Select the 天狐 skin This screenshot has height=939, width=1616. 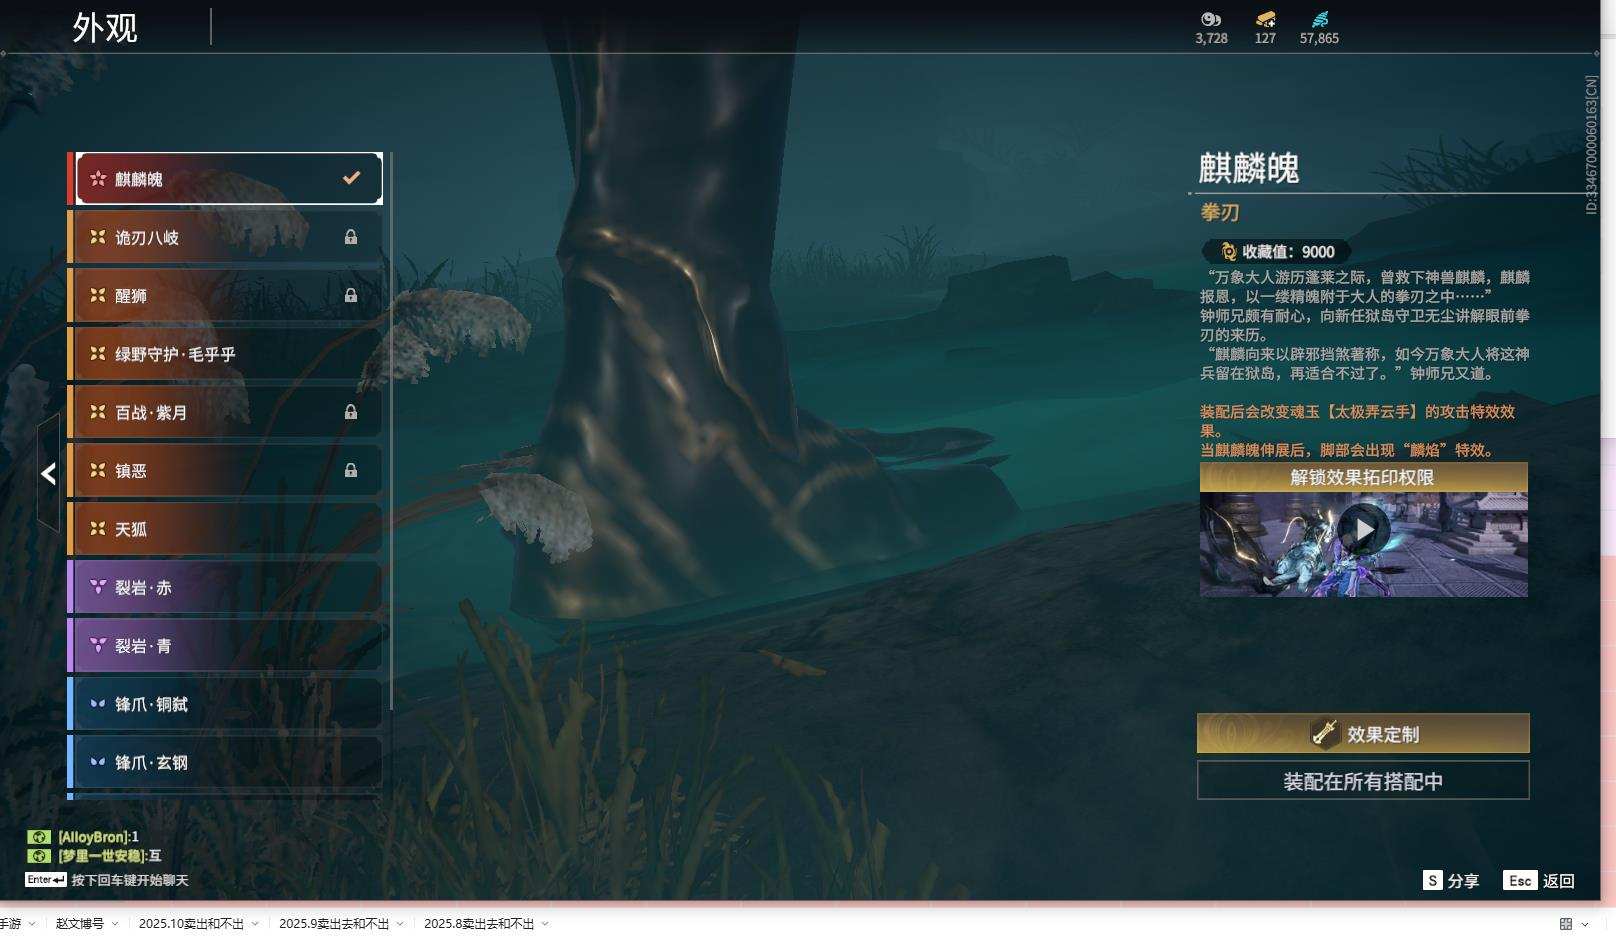coord(226,529)
